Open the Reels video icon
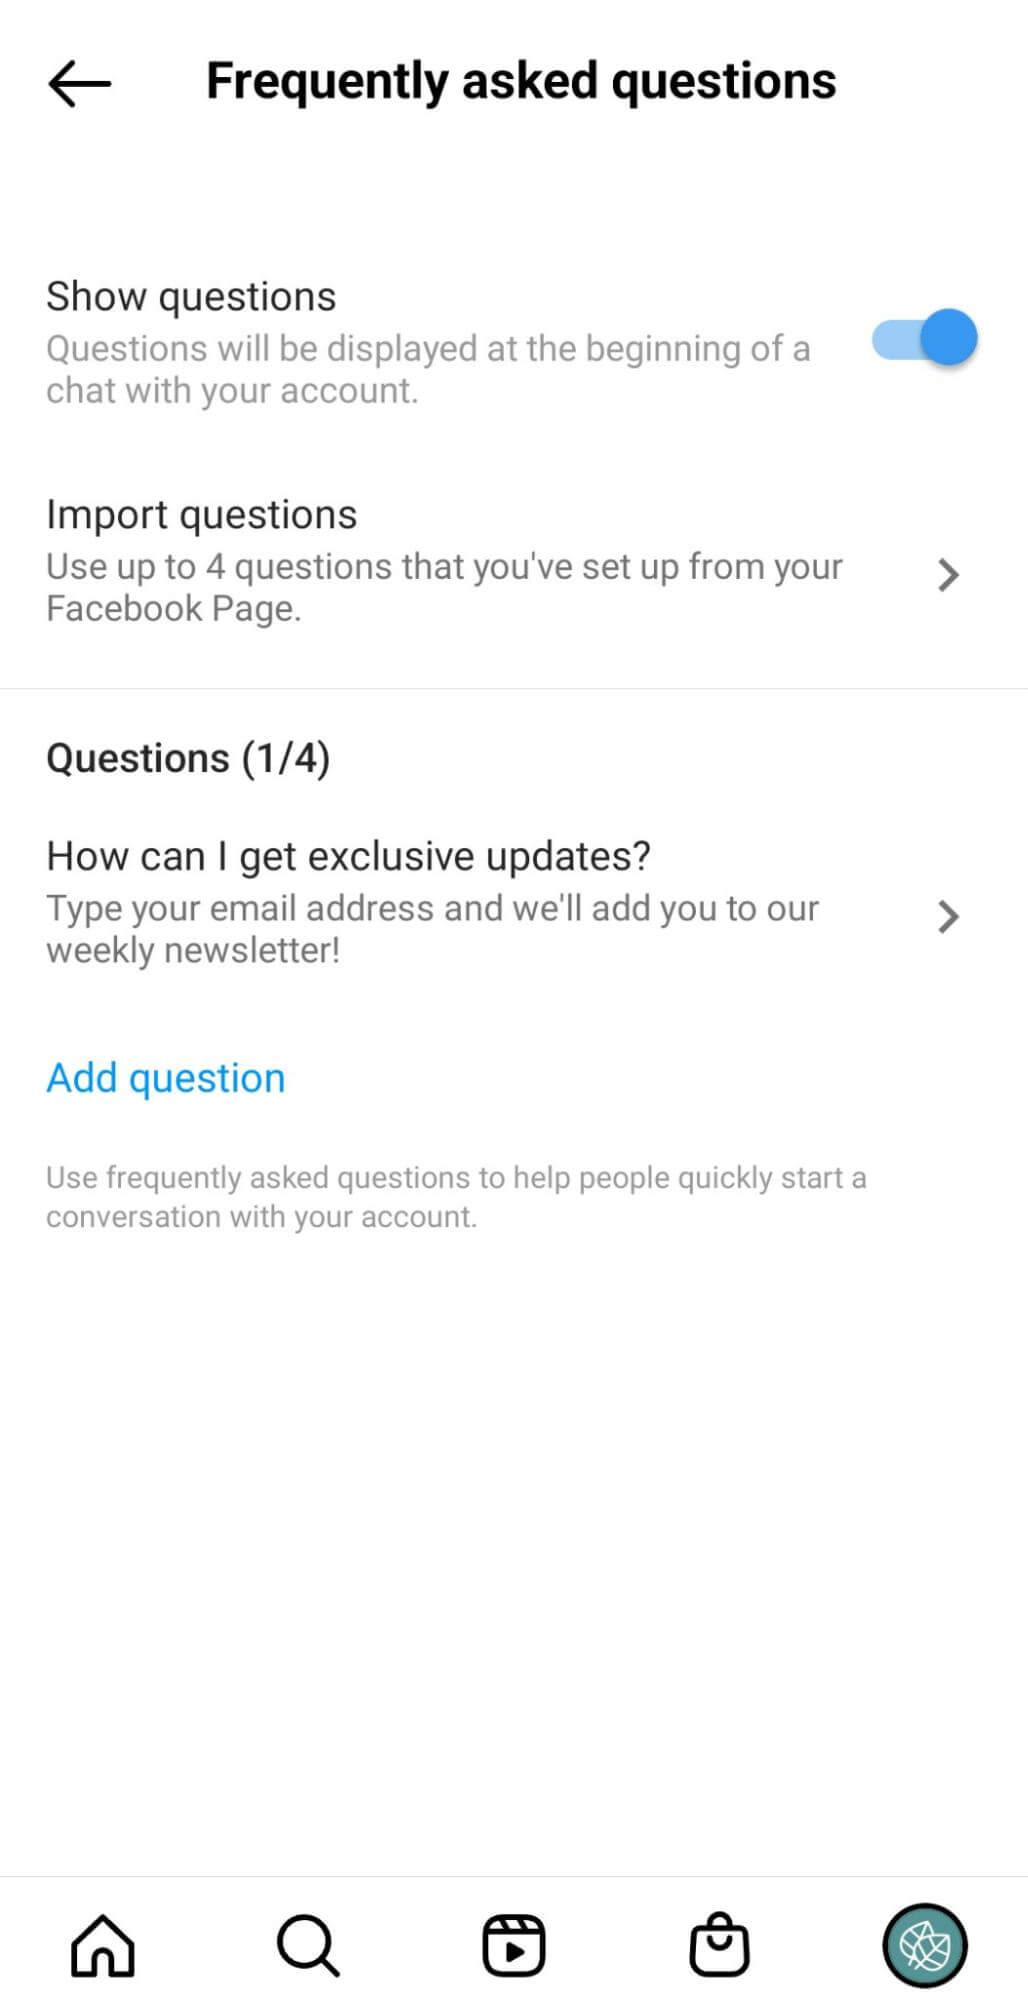This screenshot has width=1028, height=1999. (514, 1945)
